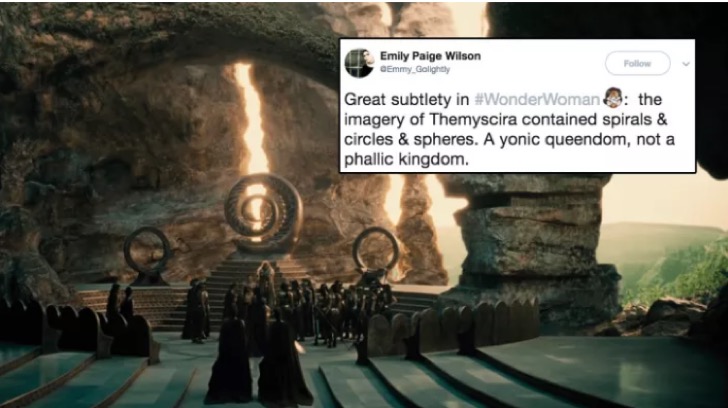The image size is (728, 408).
Task: Open the chevron menu beside Follow
Action: point(686,64)
